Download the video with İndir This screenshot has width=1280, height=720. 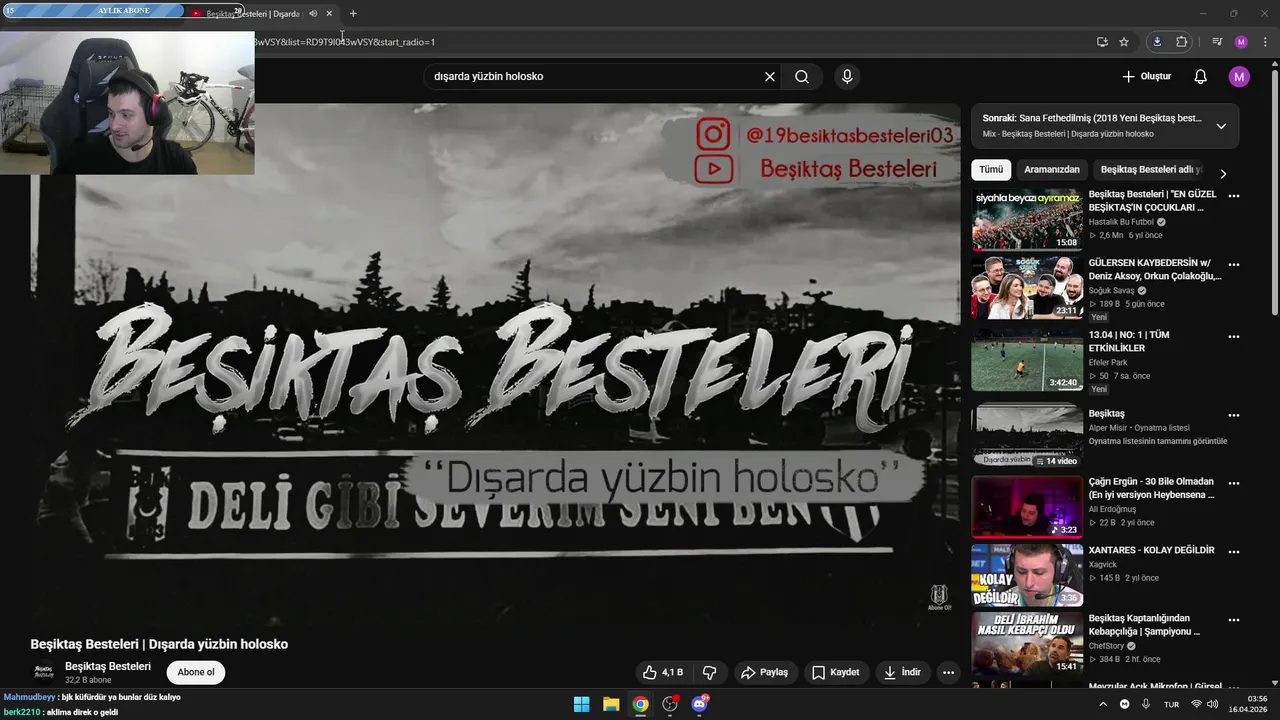click(902, 672)
